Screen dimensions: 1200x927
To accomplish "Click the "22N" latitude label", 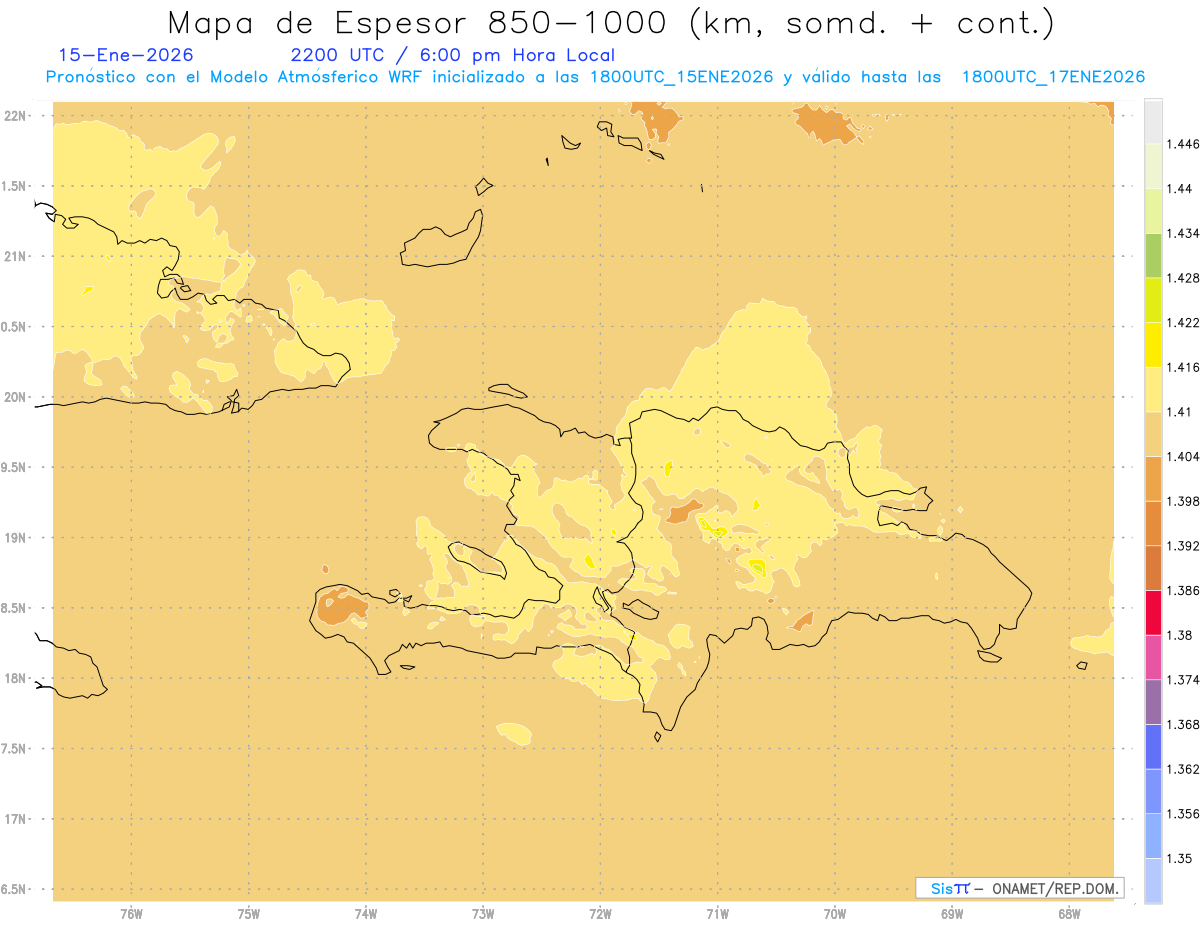I will pyautogui.click(x=15, y=116).
